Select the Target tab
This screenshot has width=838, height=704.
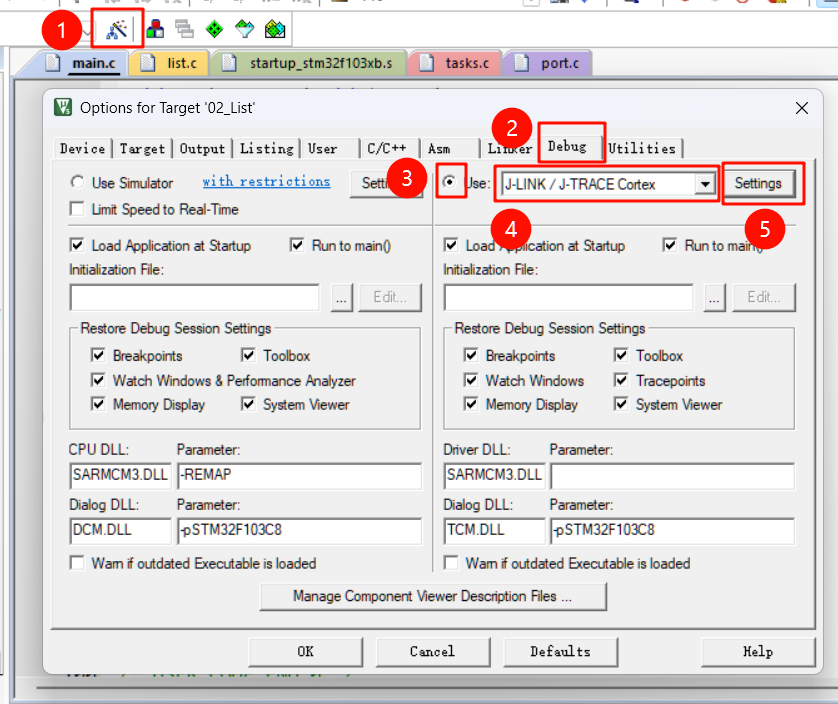coord(142,148)
